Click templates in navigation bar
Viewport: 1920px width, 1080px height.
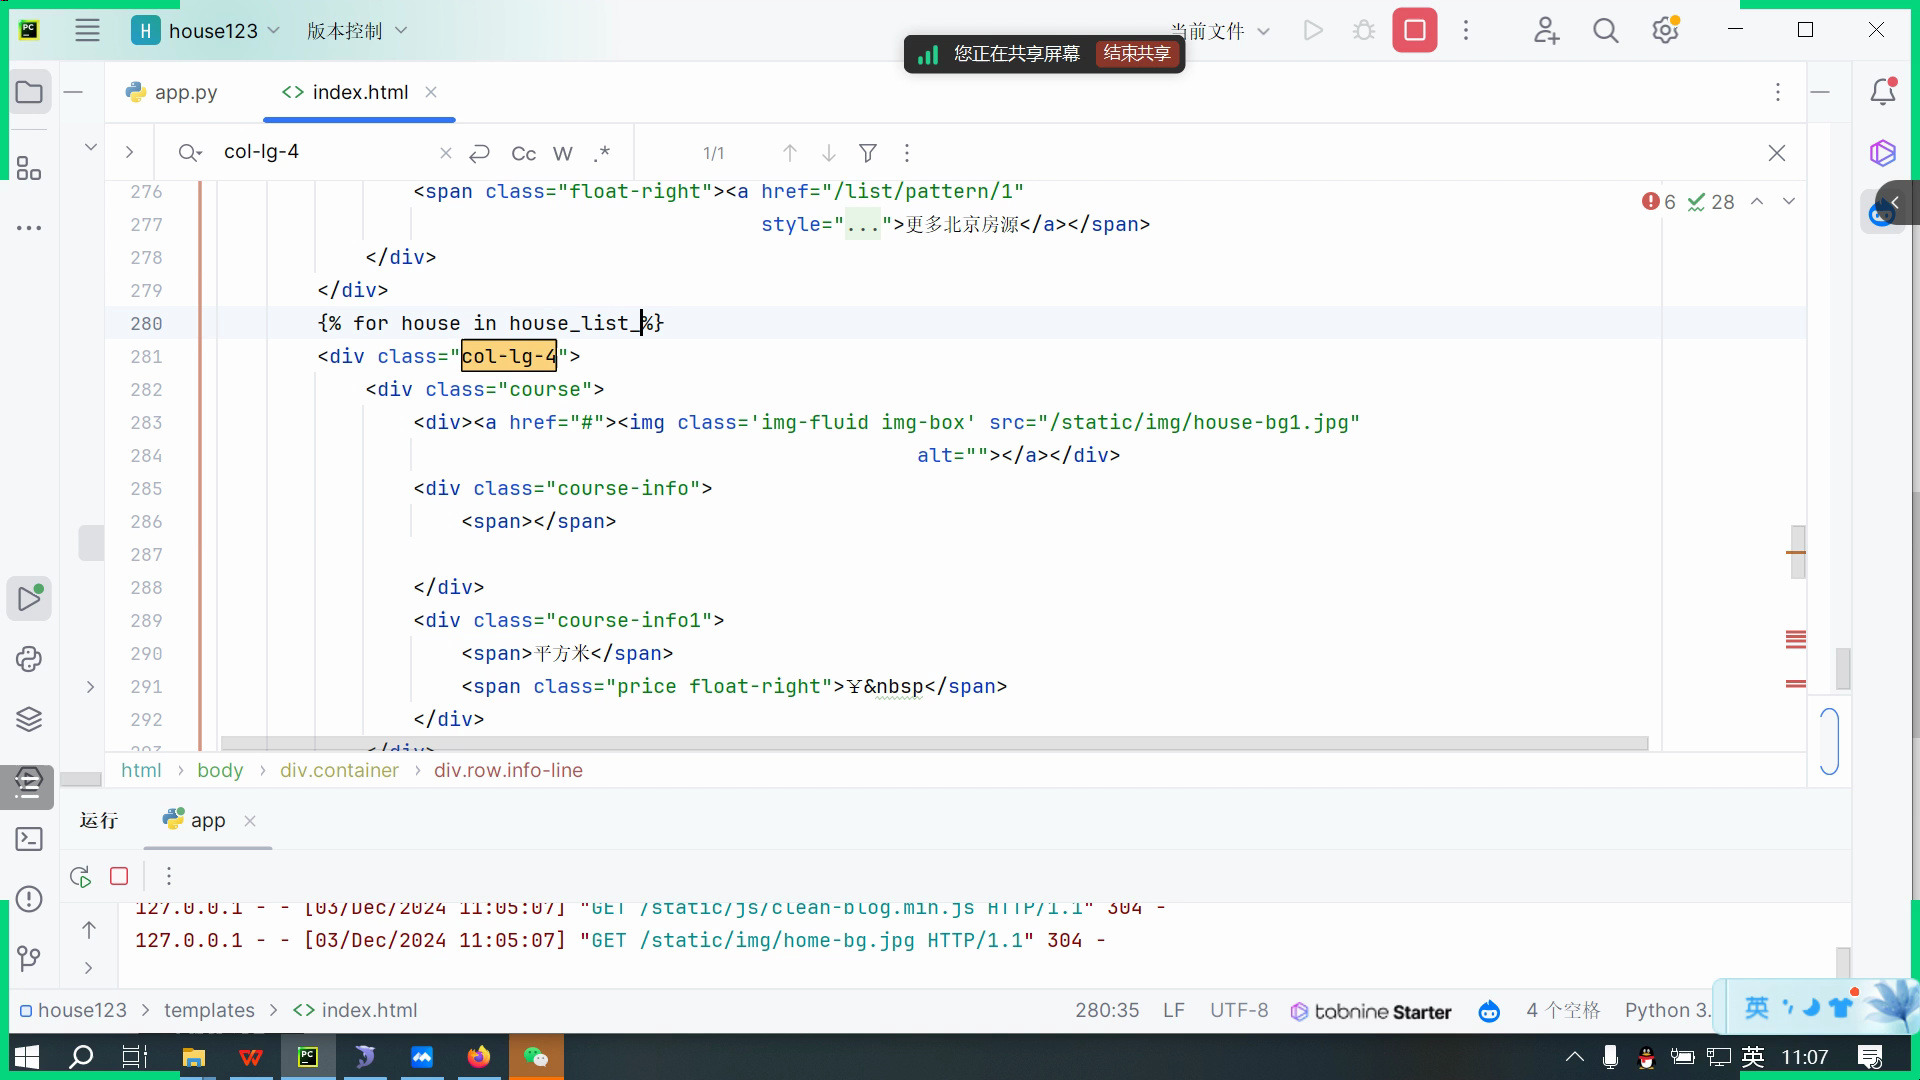point(209,1011)
